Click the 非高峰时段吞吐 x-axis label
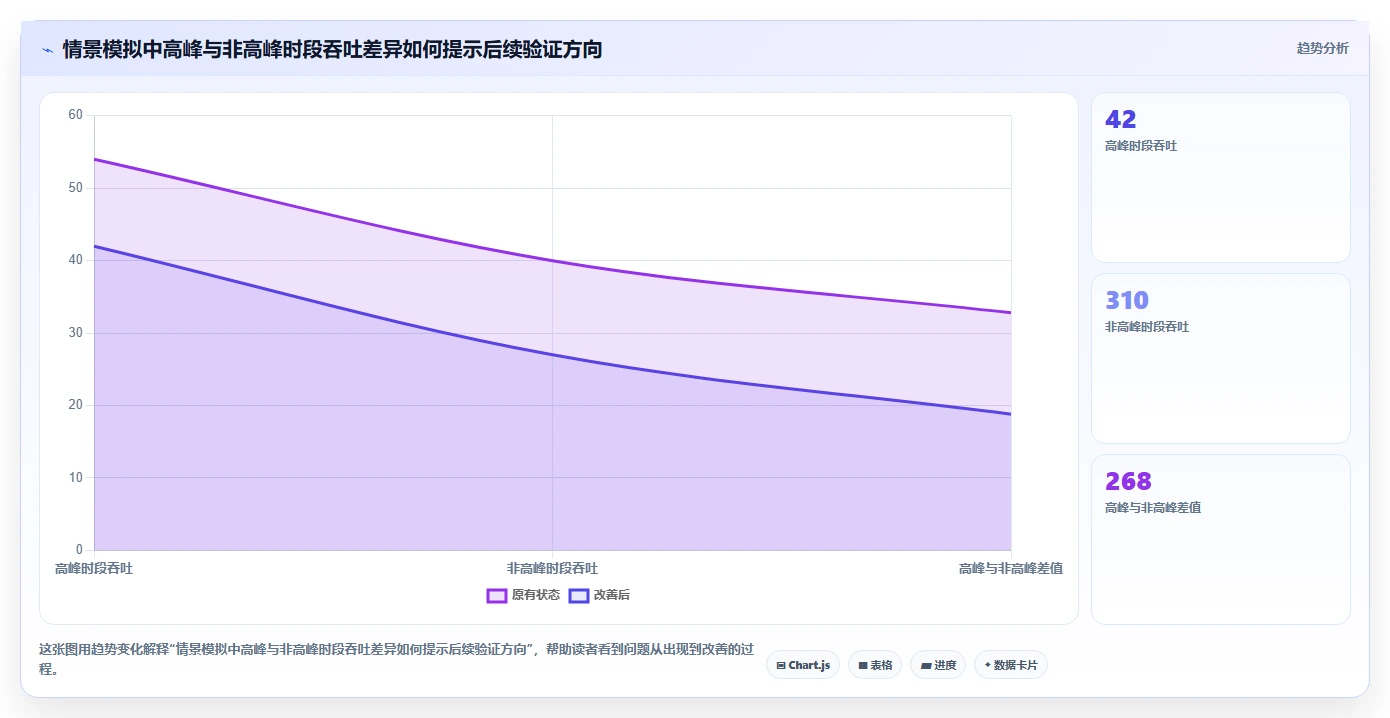The width and height of the screenshot is (1390, 718). point(552,568)
